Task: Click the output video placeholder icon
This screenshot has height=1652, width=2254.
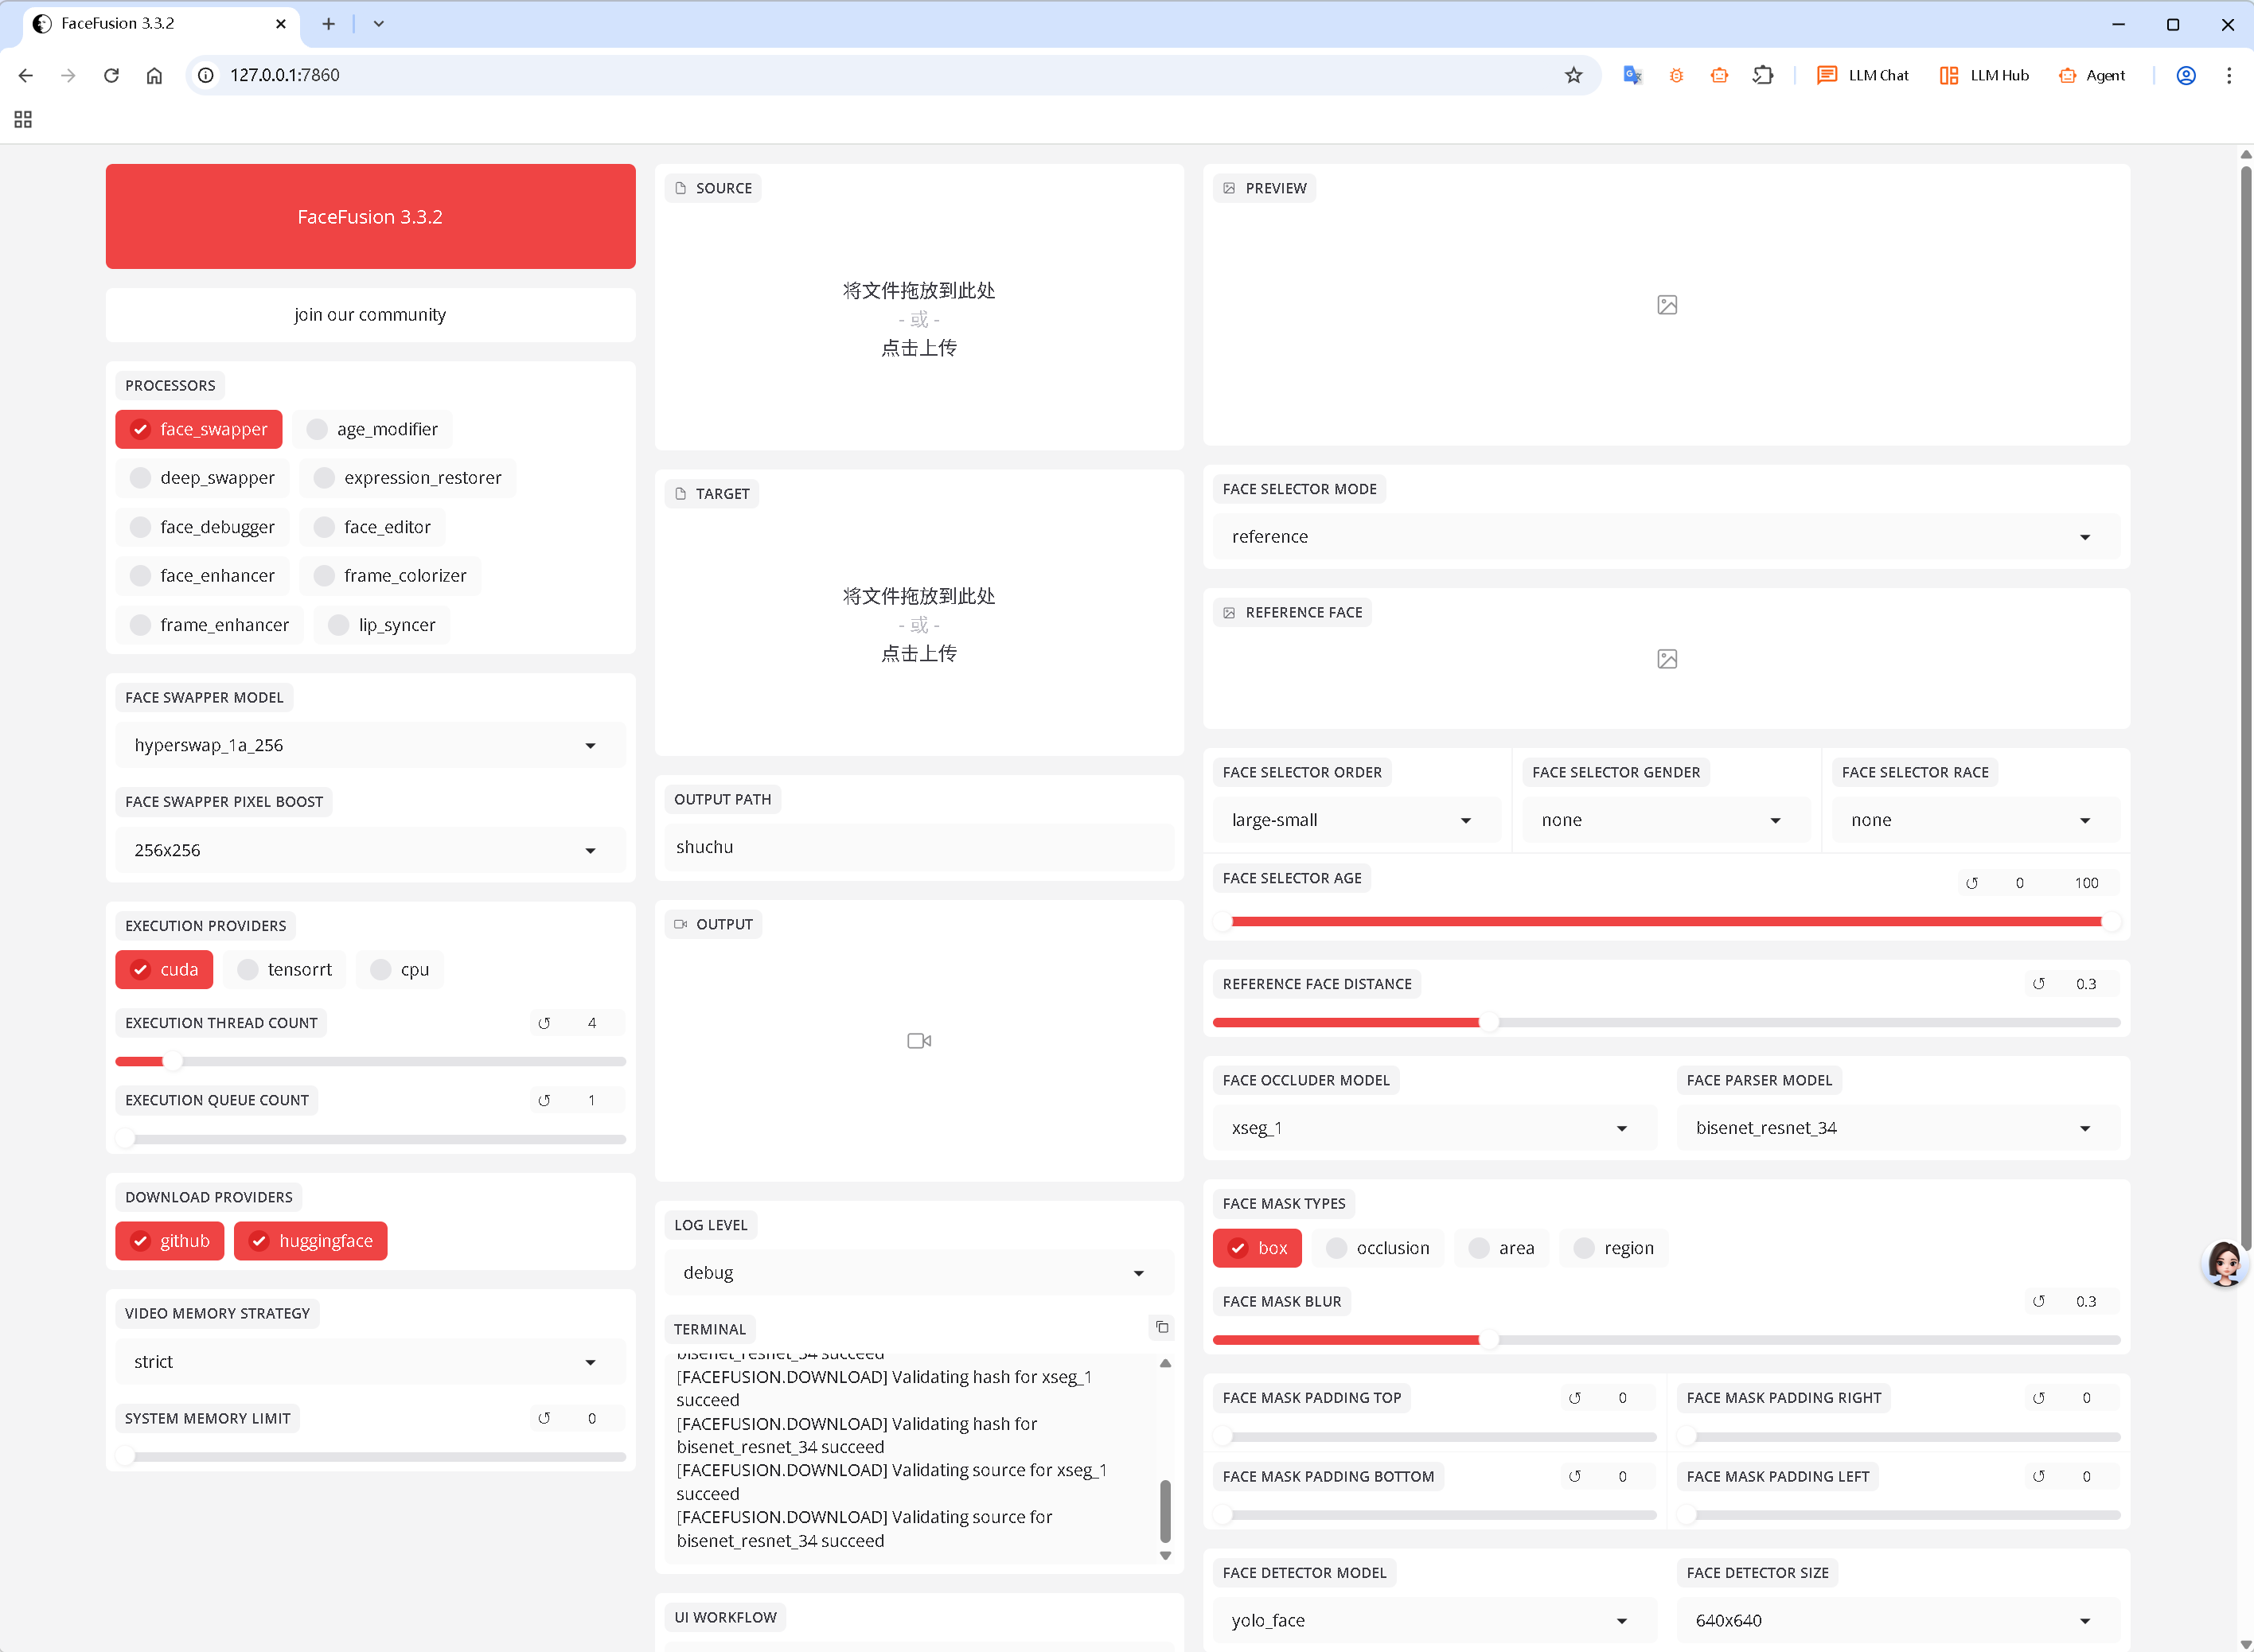Action: pos(919,1041)
